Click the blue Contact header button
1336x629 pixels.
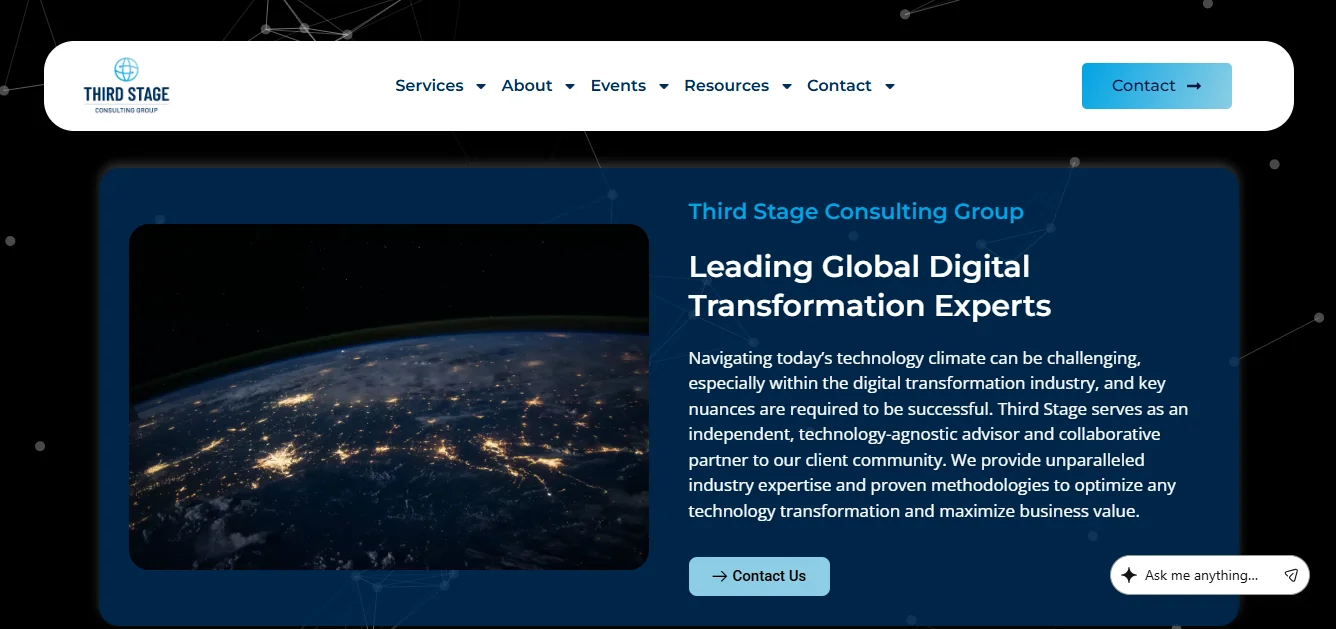pos(1157,86)
